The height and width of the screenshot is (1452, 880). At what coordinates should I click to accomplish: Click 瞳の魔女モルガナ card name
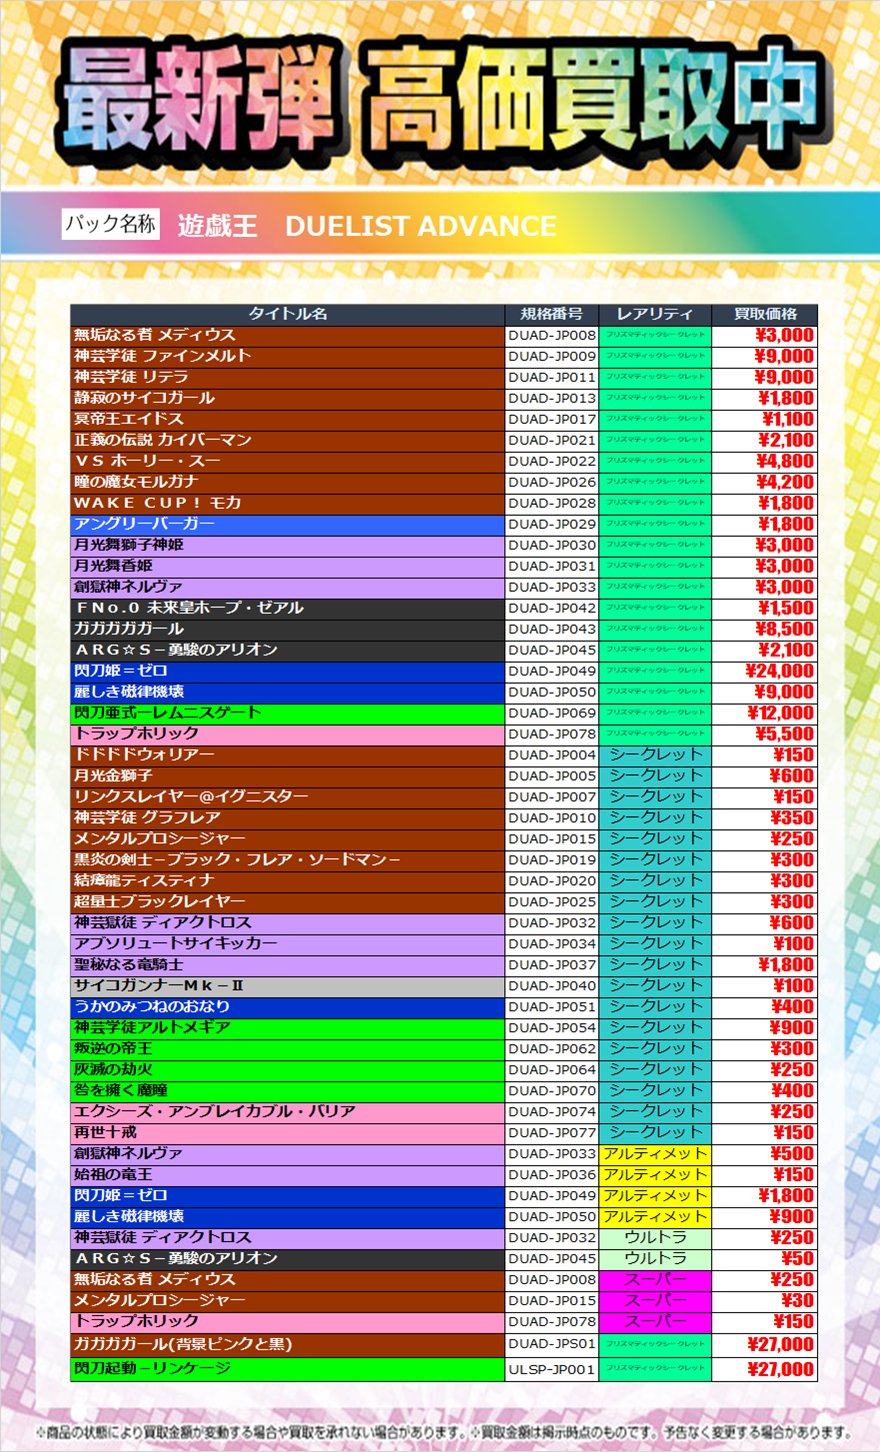(x=136, y=482)
